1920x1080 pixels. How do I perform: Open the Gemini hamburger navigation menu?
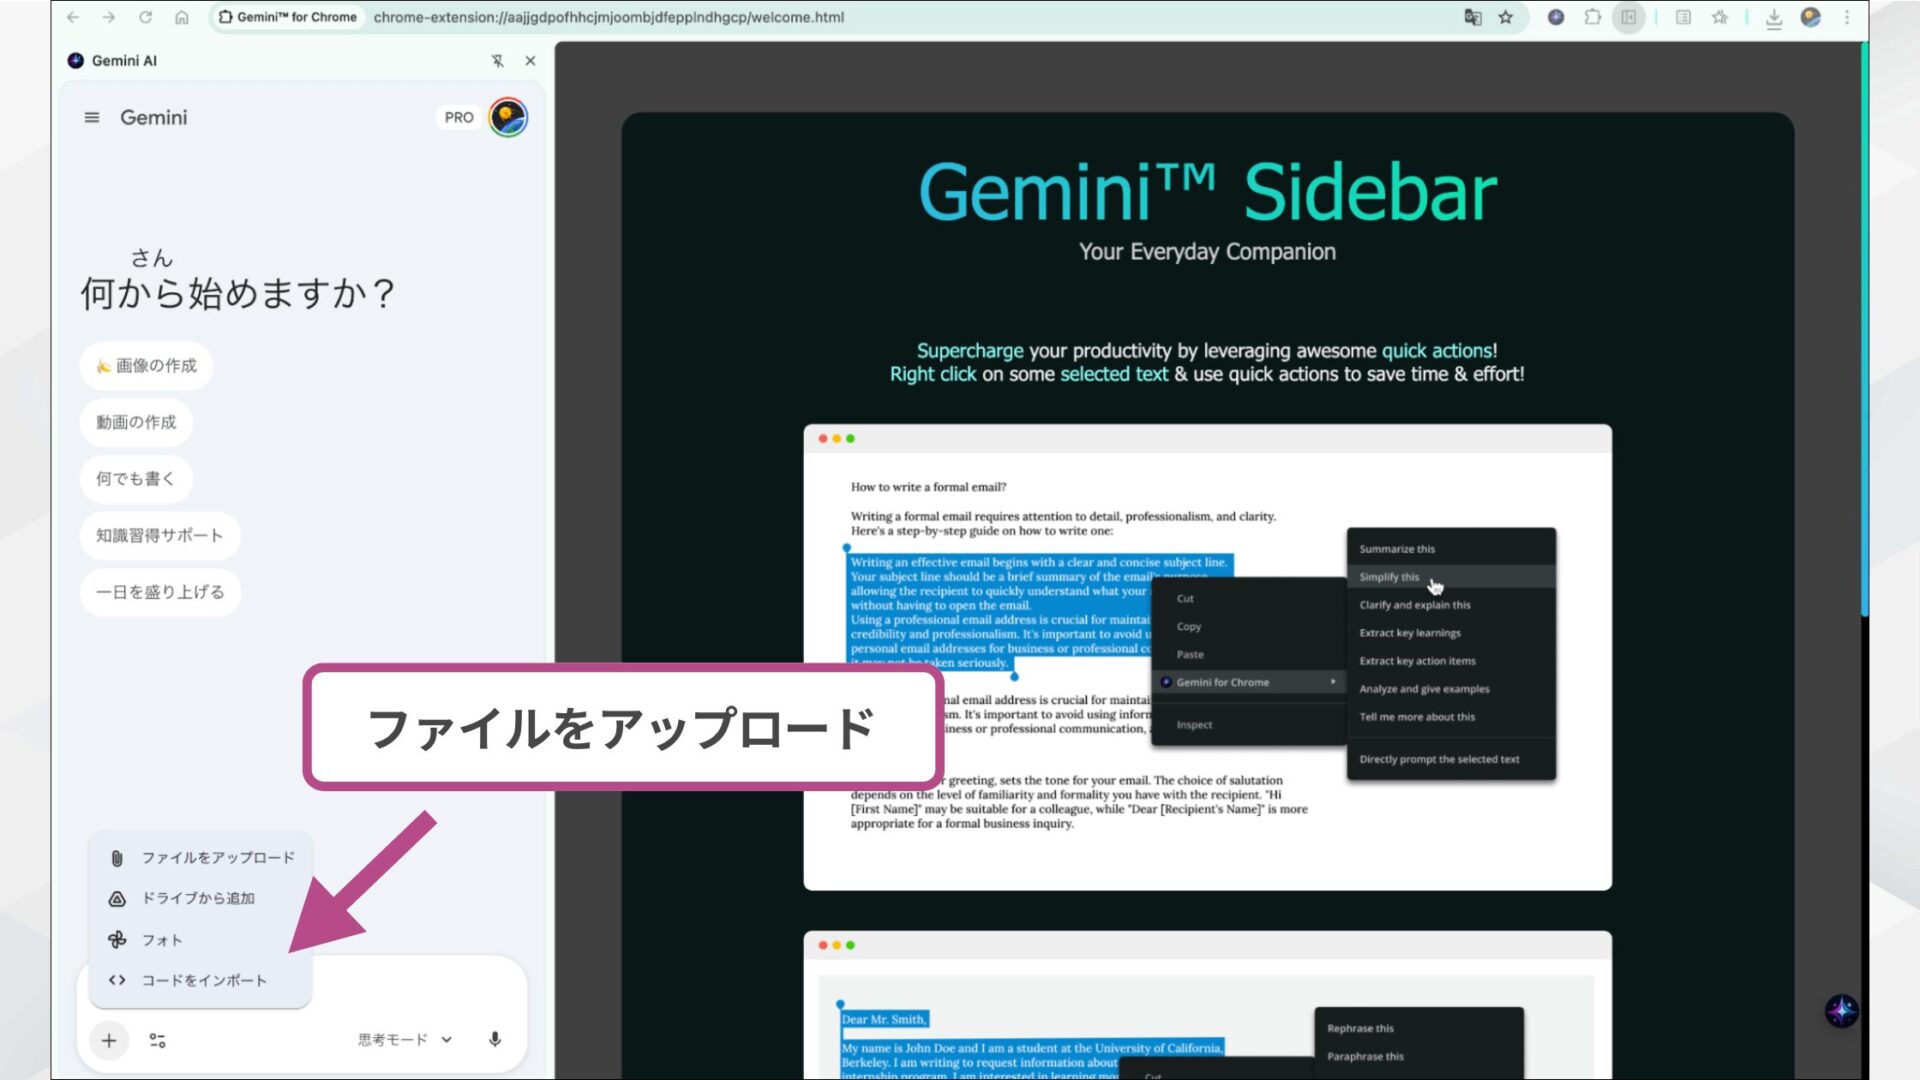[91, 117]
